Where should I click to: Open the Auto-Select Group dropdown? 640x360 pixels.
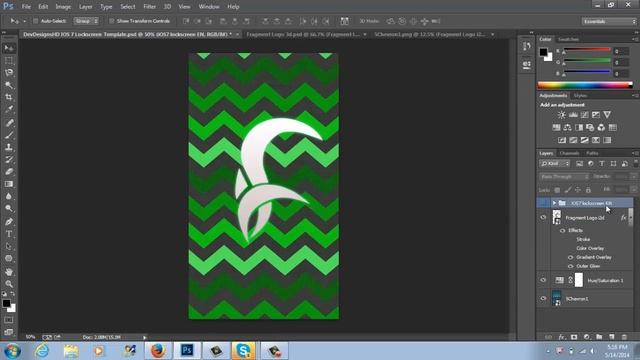(86, 21)
